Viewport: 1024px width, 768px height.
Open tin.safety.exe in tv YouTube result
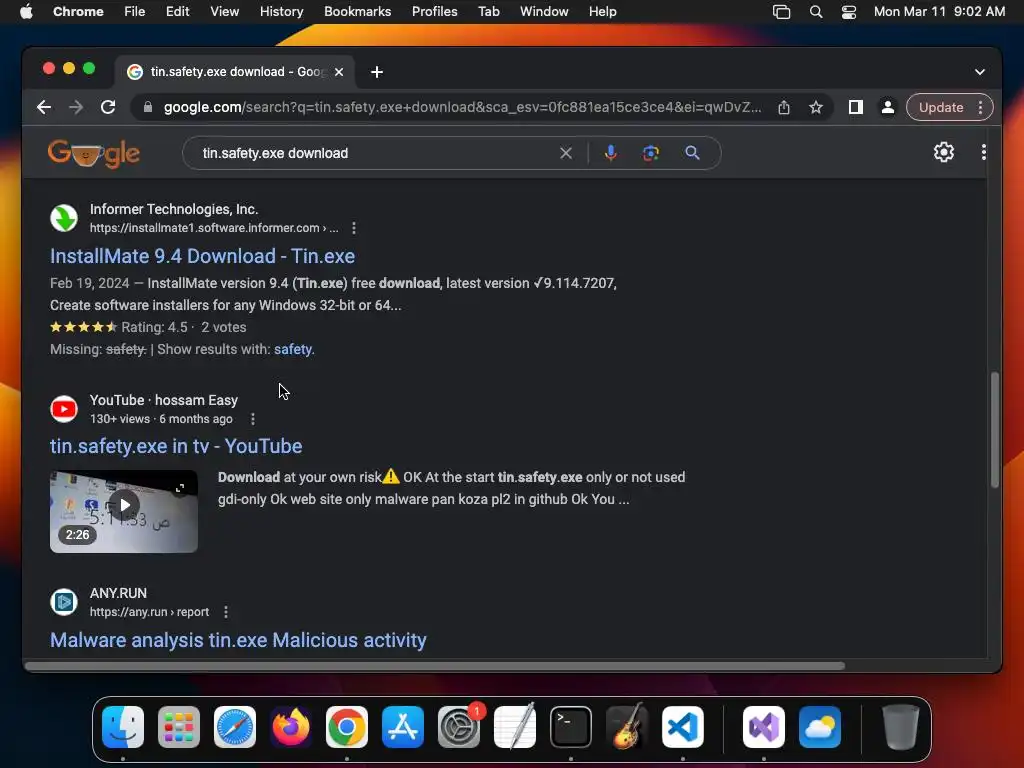click(176, 446)
